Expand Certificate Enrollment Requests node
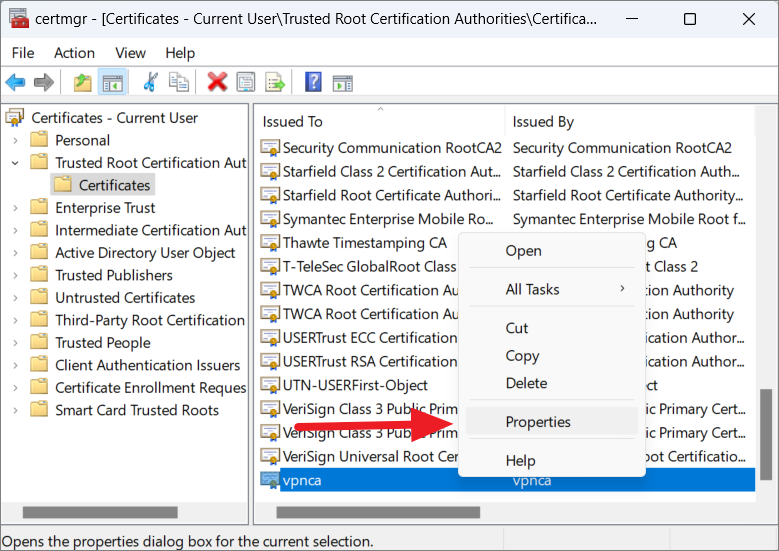 point(15,388)
